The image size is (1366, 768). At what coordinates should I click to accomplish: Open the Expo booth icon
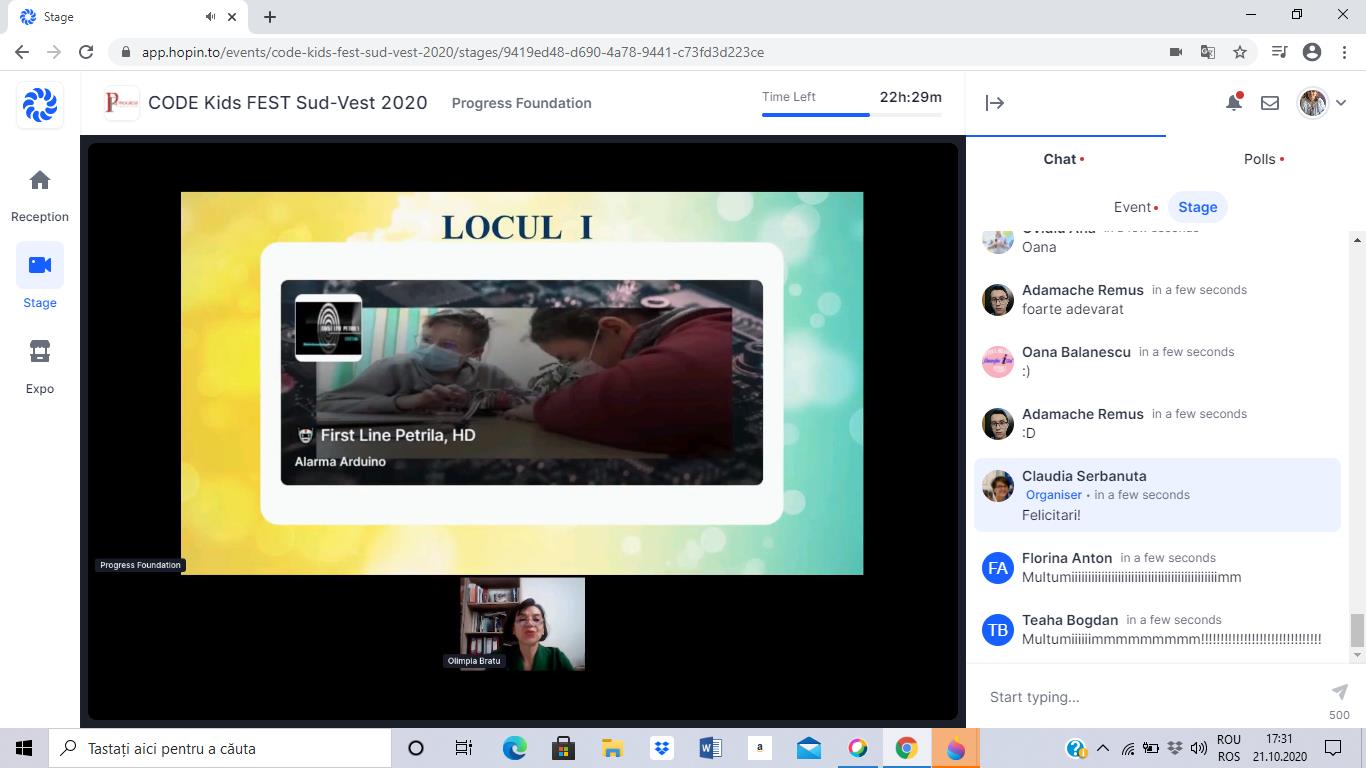coord(40,352)
